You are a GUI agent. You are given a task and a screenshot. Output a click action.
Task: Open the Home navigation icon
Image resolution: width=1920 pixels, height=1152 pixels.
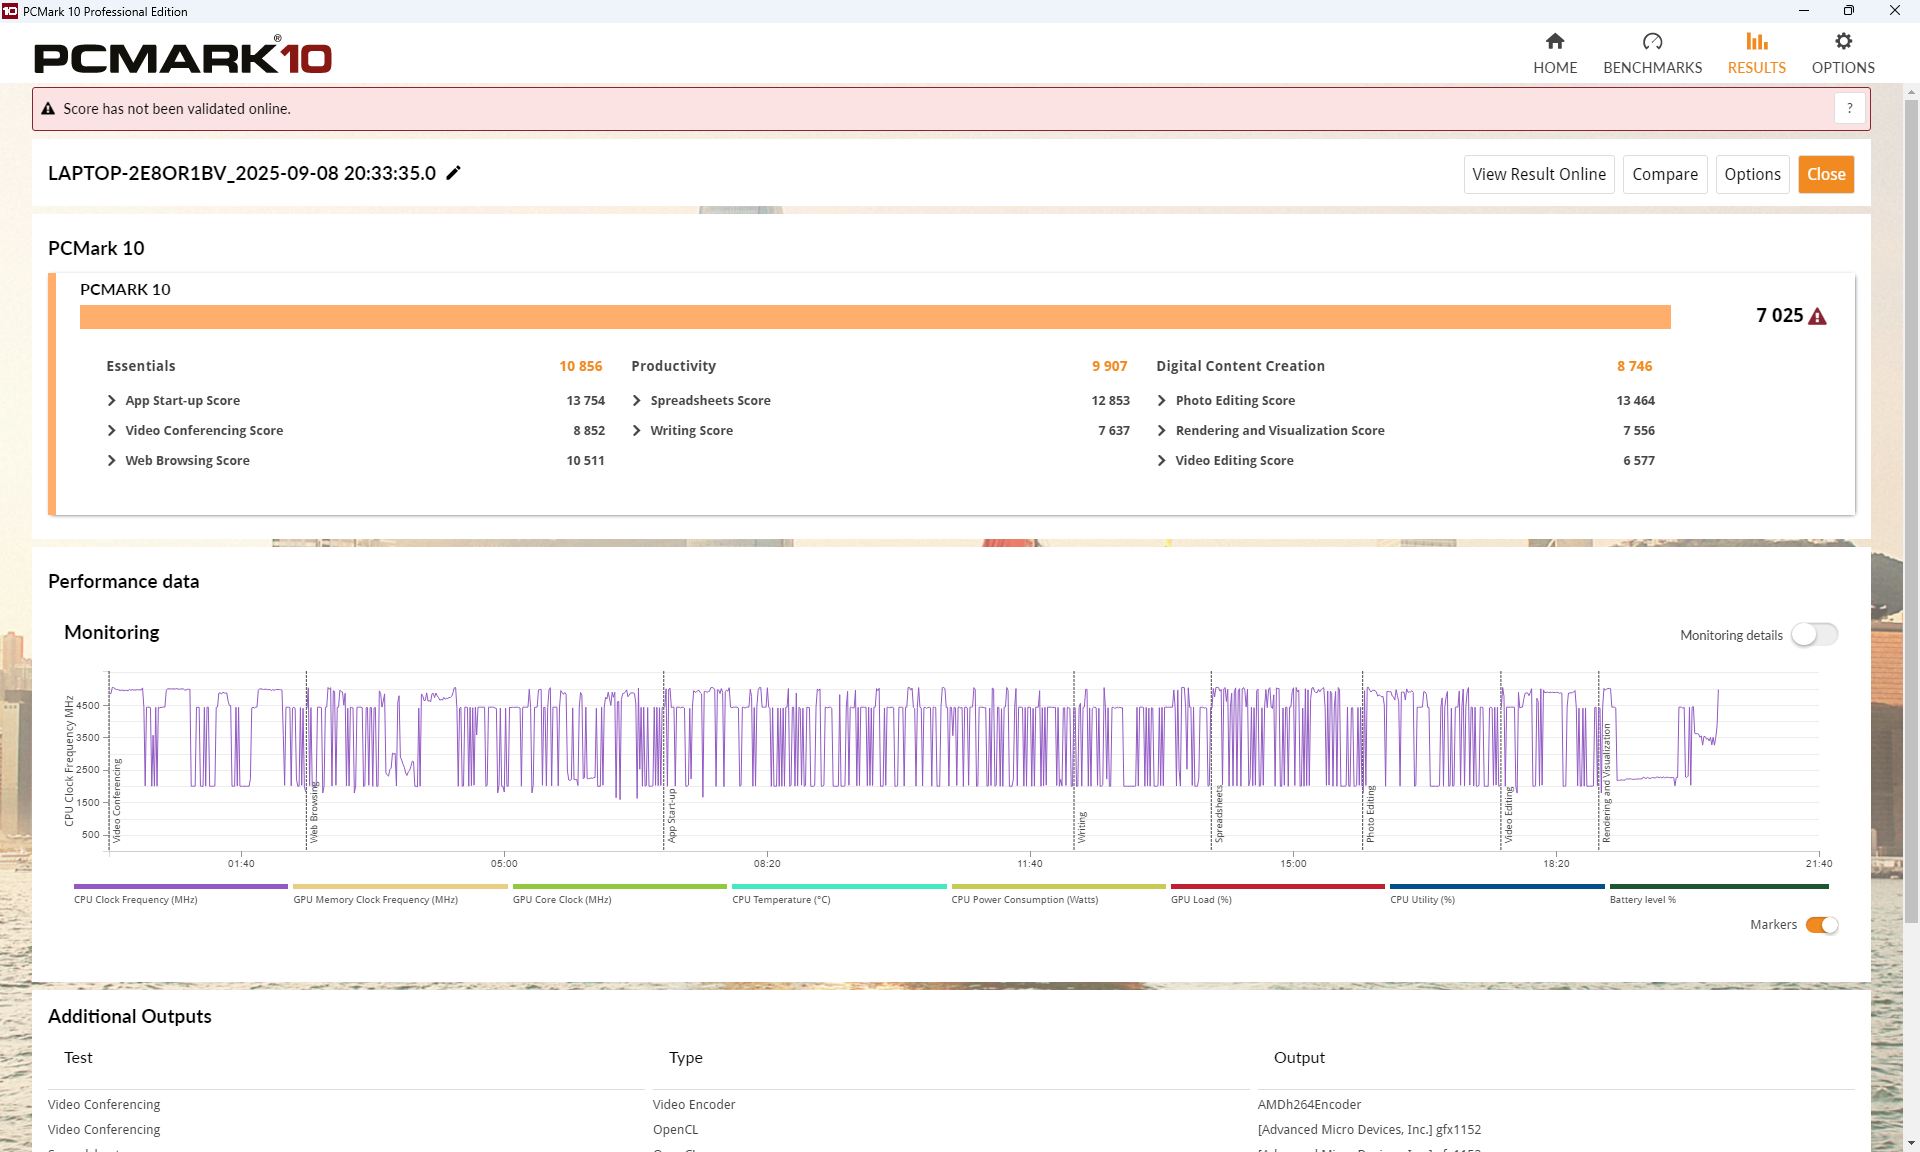(1554, 42)
